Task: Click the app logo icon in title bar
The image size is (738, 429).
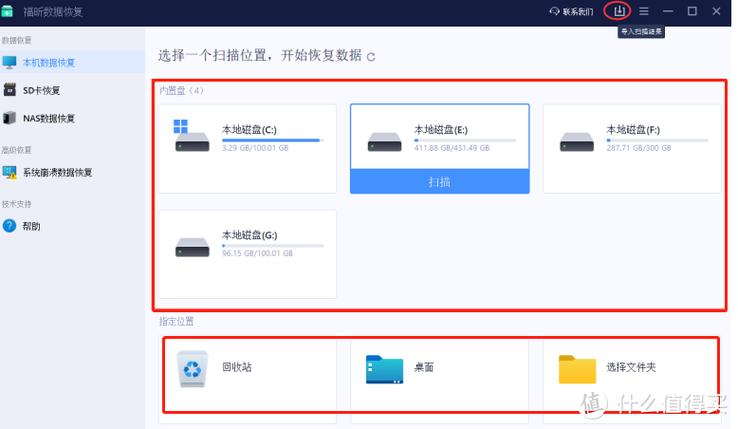Action: click(7, 11)
